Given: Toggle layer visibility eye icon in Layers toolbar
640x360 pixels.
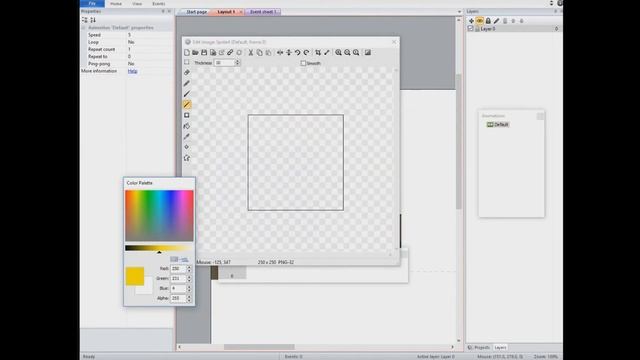Looking at the screenshot, I should click(480, 20).
